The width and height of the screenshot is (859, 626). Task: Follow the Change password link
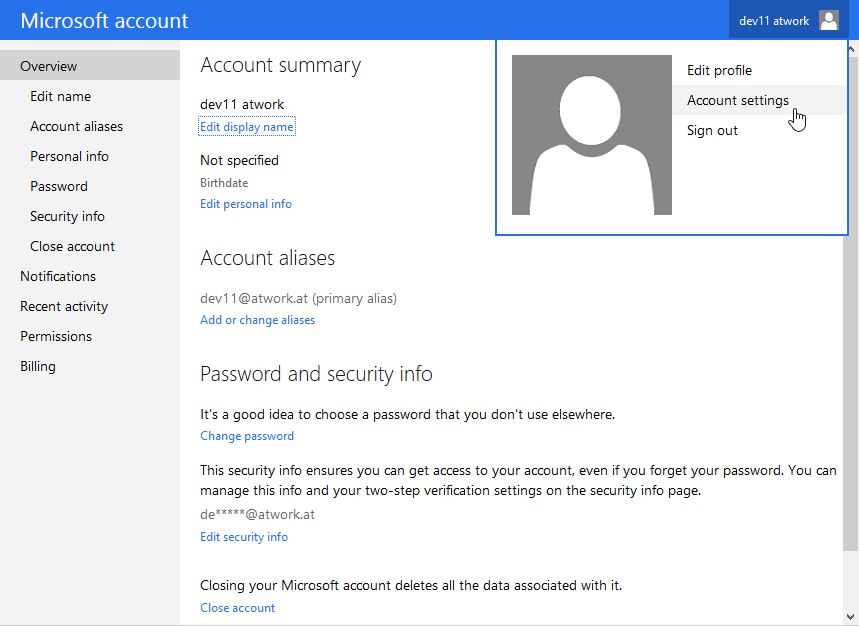247,436
